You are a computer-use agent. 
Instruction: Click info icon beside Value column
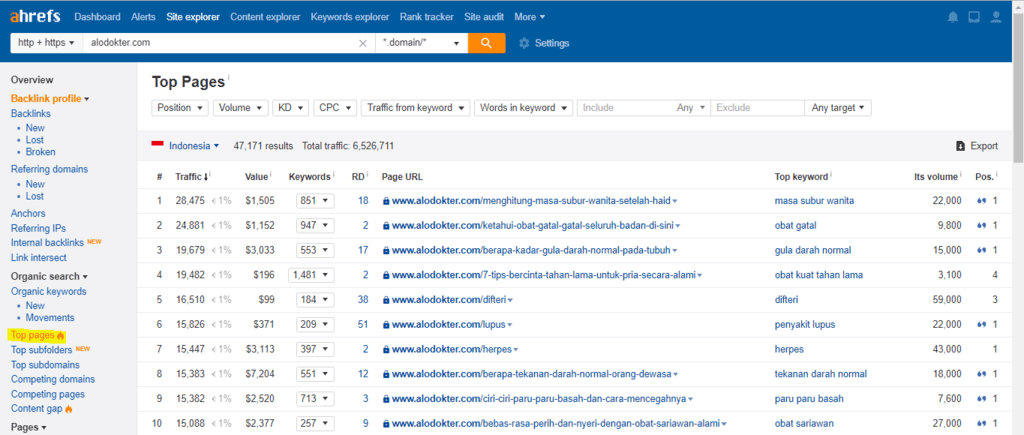coord(271,175)
